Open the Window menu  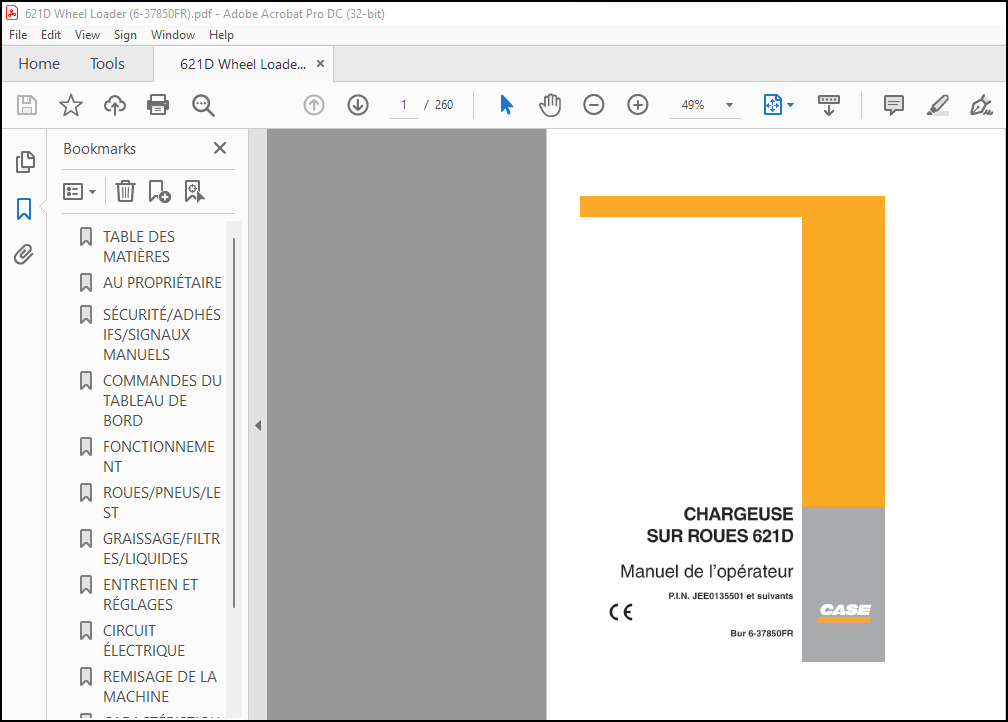pos(173,35)
